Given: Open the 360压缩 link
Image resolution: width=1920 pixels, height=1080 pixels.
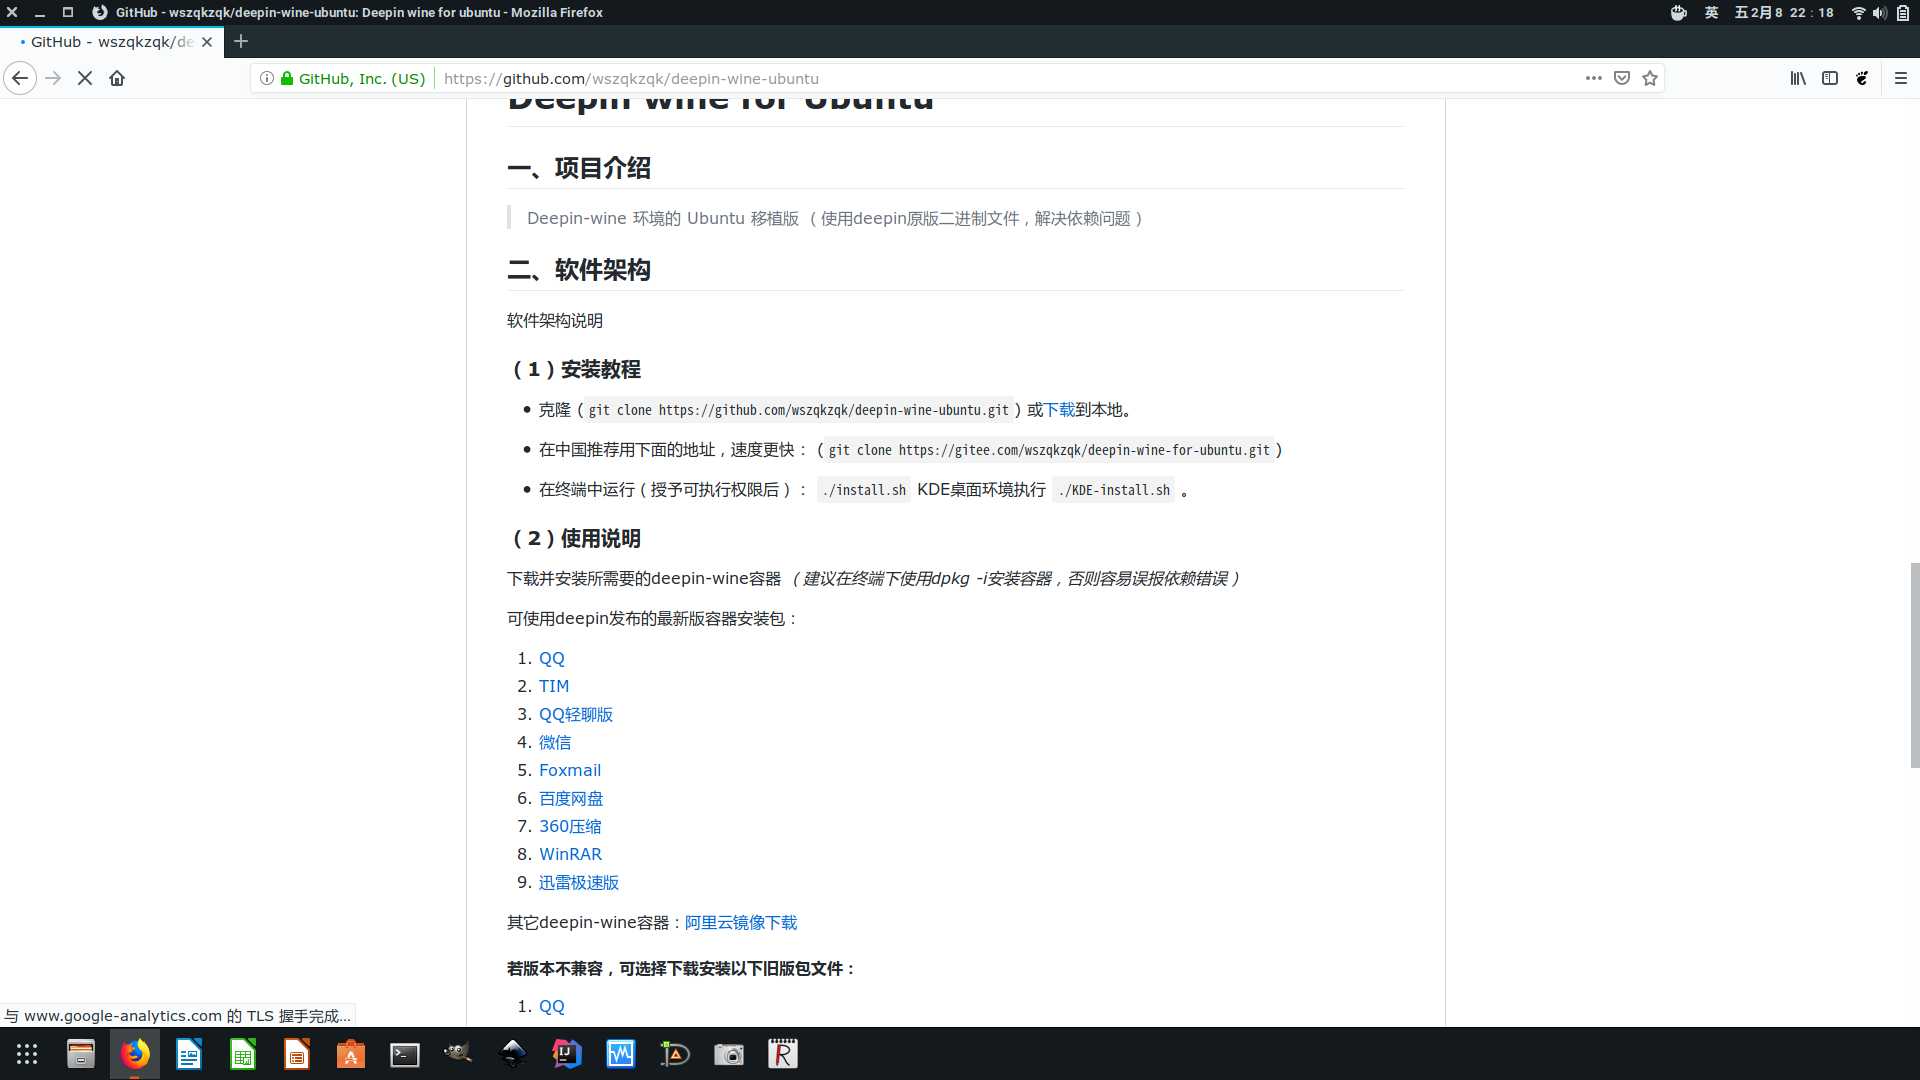Looking at the screenshot, I should (570, 826).
